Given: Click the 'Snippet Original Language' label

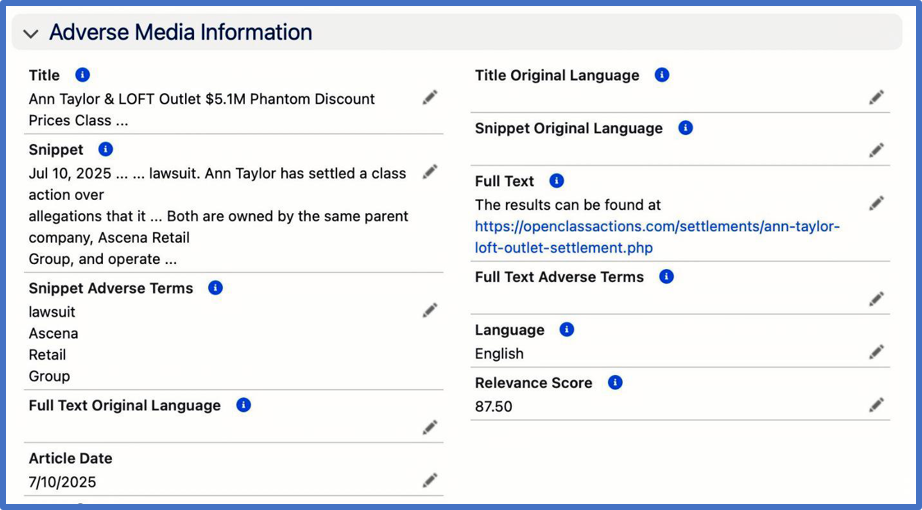Looking at the screenshot, I should 569,128.
